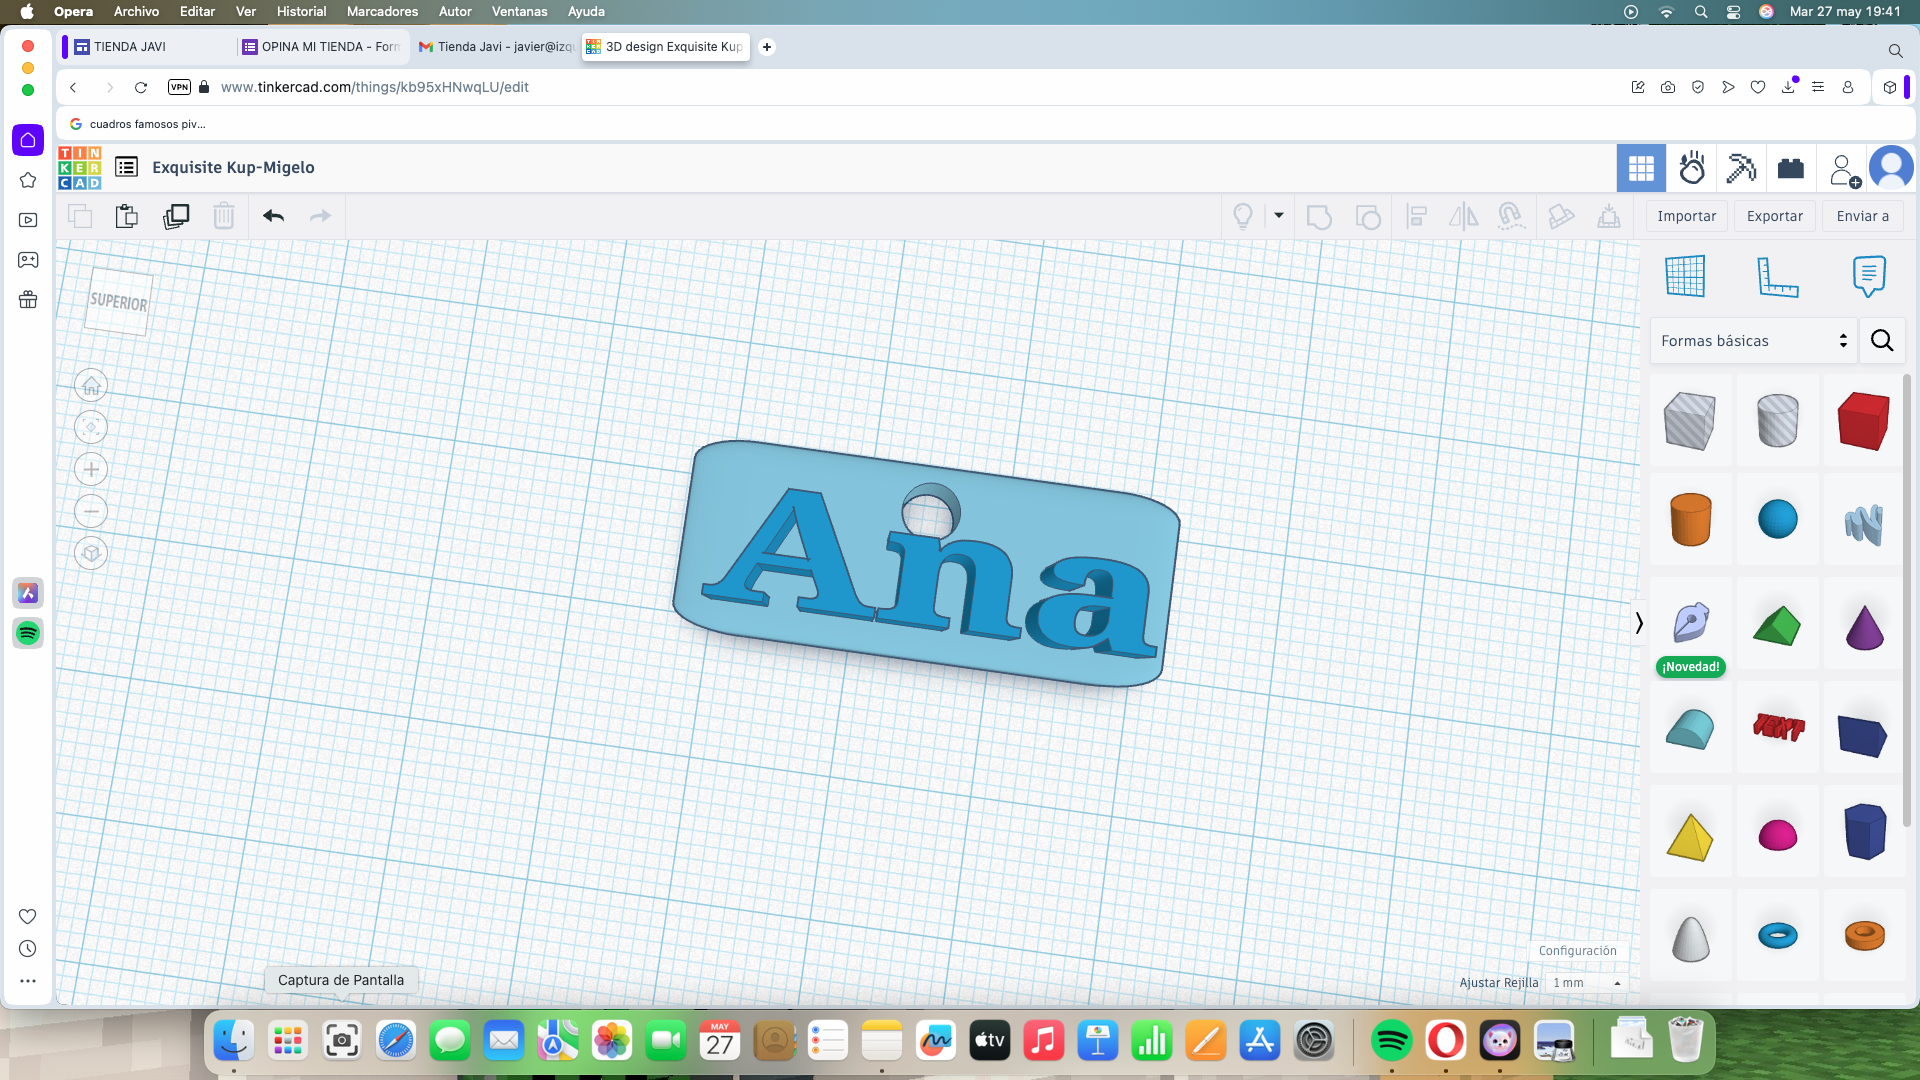
Task: Toggle perspective/orthographic view cube icon
Action: point(91,553)
